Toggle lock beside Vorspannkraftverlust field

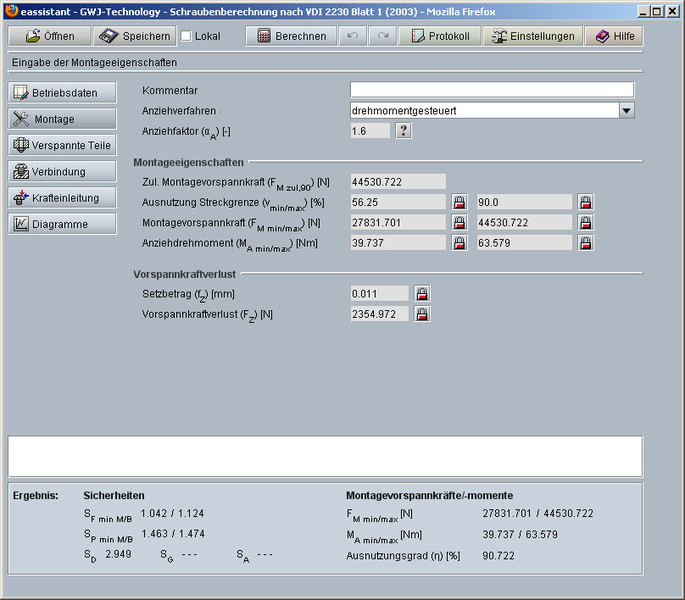[423, 315]
